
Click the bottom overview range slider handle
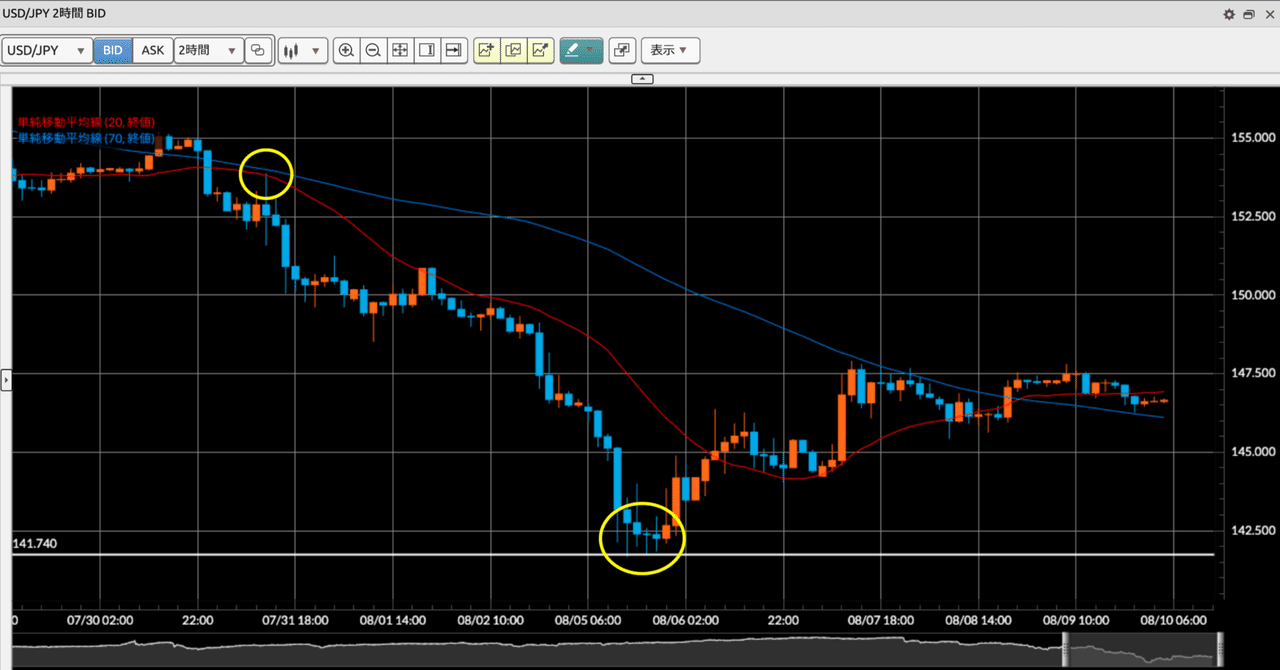pos(1066,652)
